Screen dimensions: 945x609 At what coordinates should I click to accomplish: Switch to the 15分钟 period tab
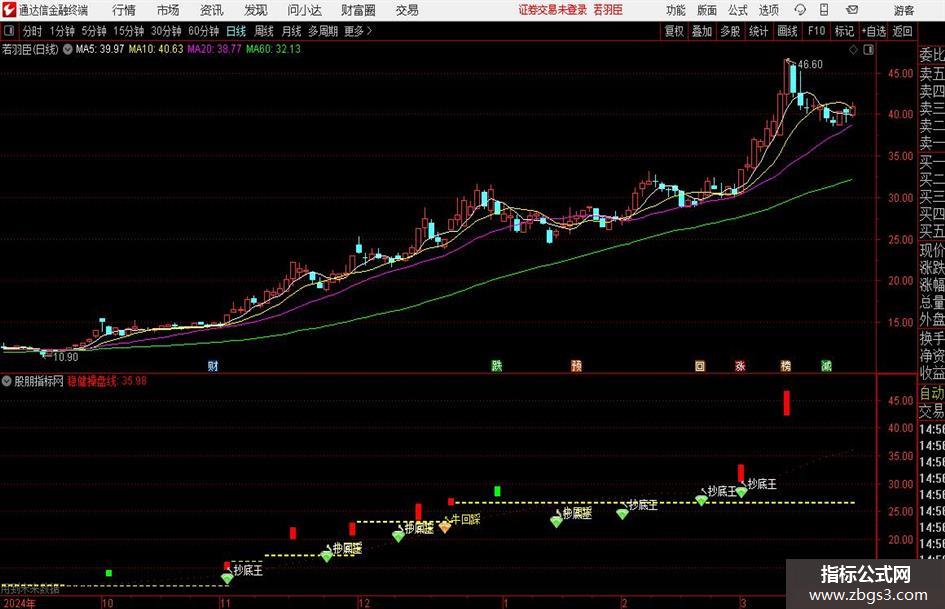point(129,31)
